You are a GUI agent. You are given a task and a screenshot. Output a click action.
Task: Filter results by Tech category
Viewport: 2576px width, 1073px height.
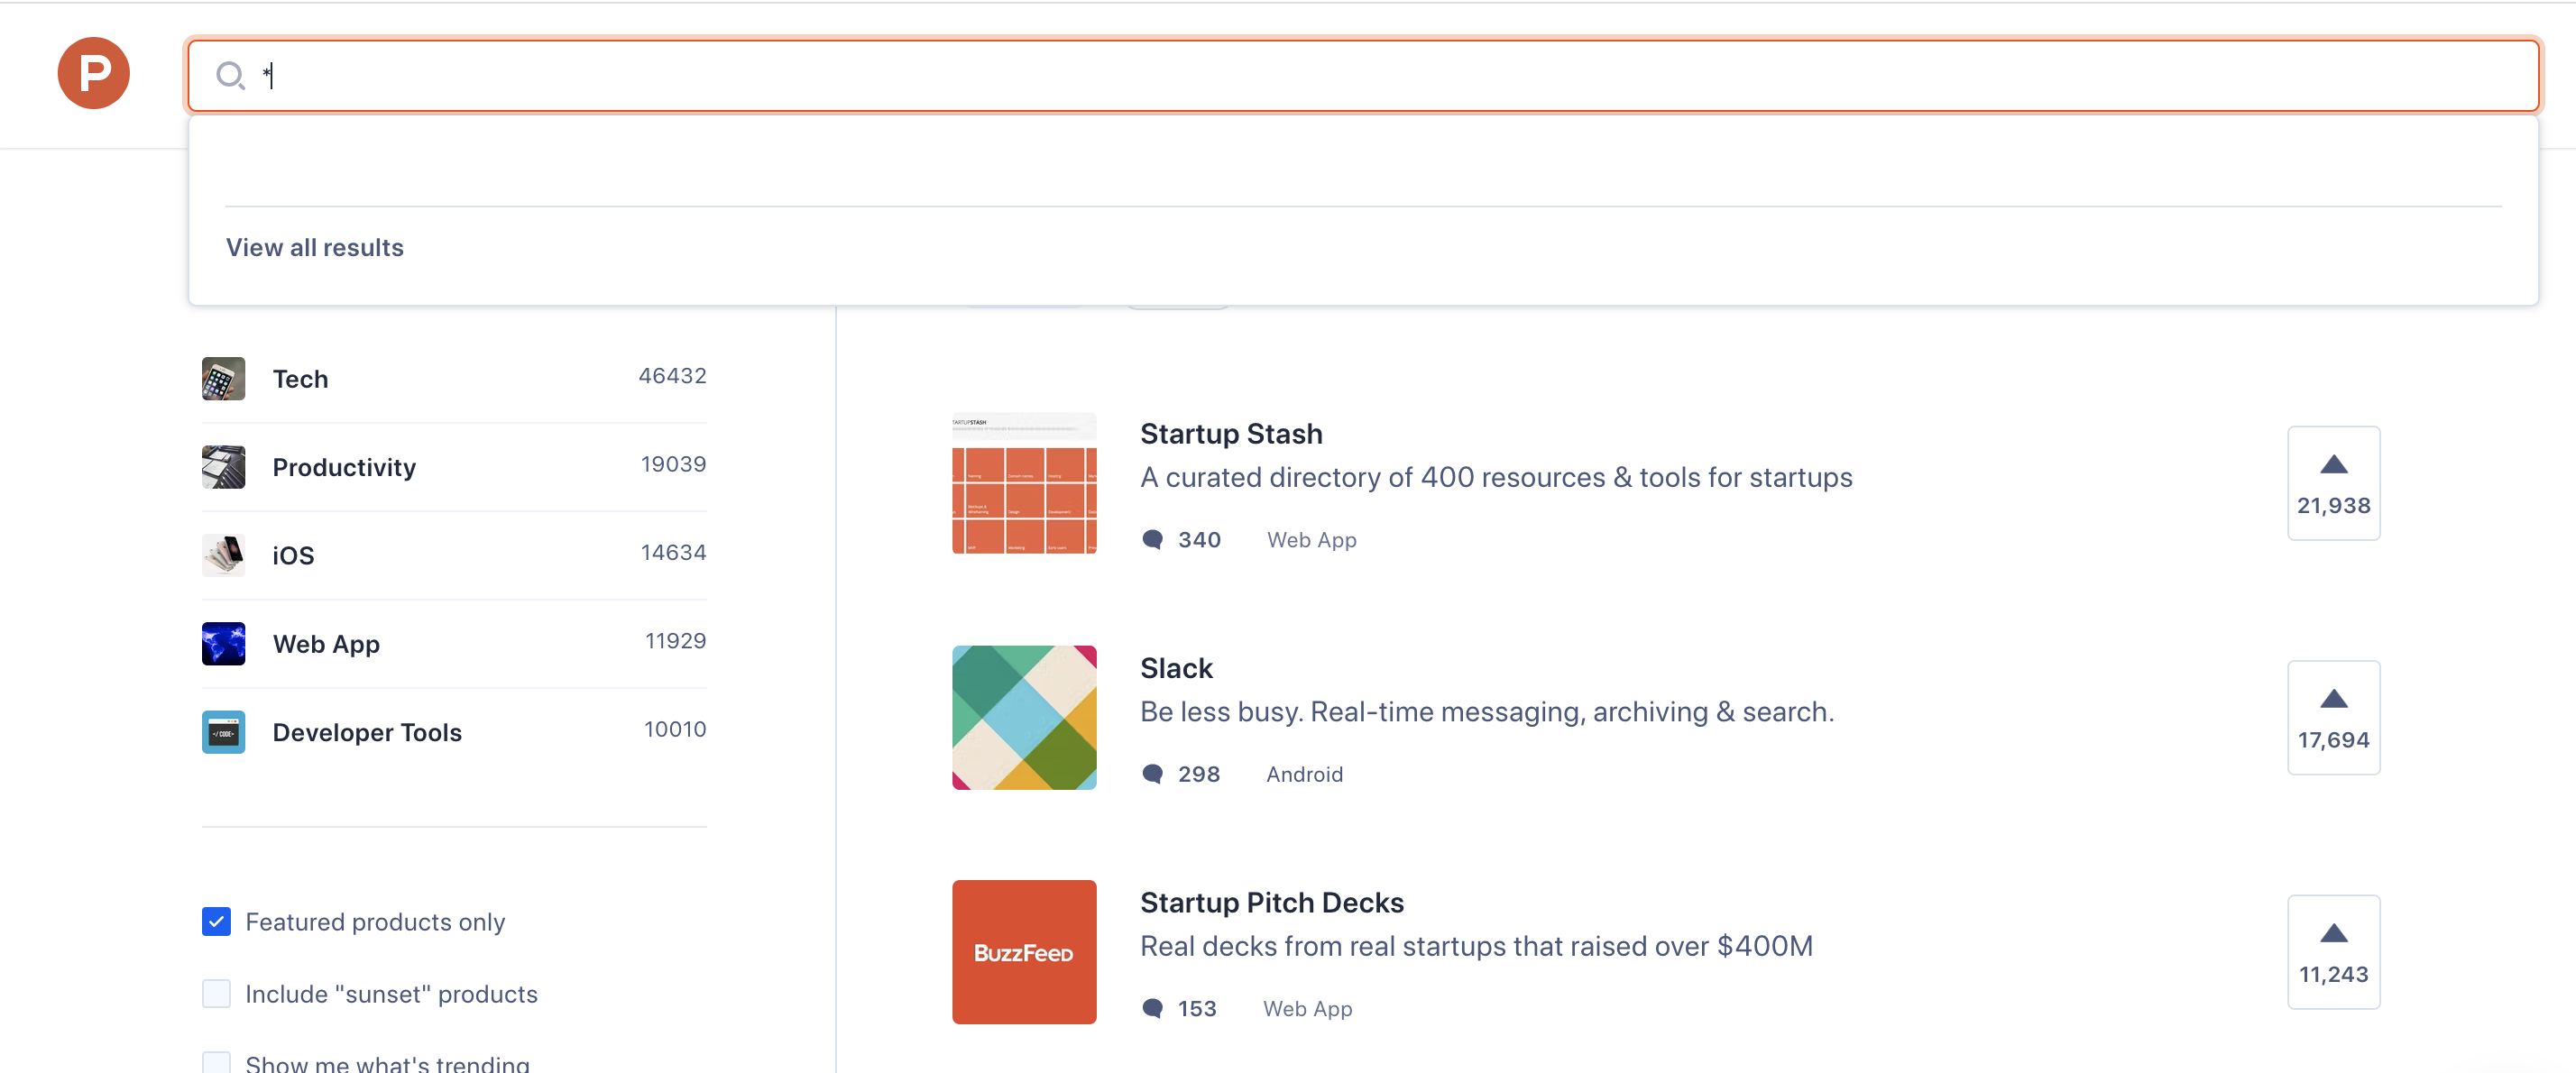299,378
